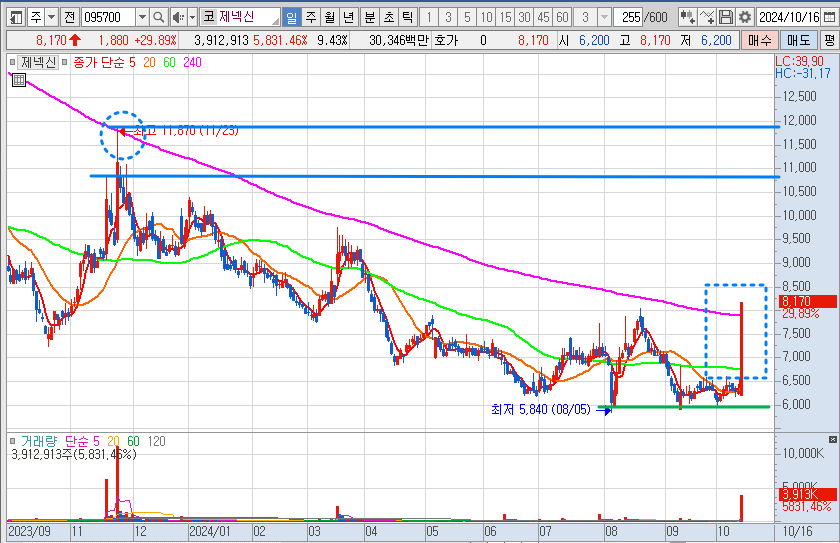Click the 최고 11,870 high price label

click(x=185, y=130)
